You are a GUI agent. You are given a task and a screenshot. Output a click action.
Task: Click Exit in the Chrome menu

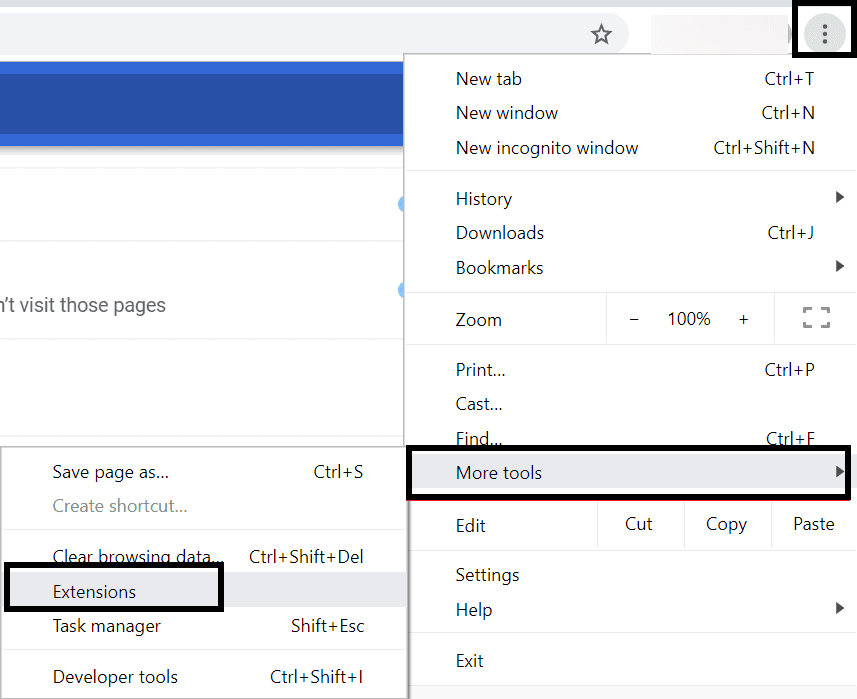[x=631, y=661]
